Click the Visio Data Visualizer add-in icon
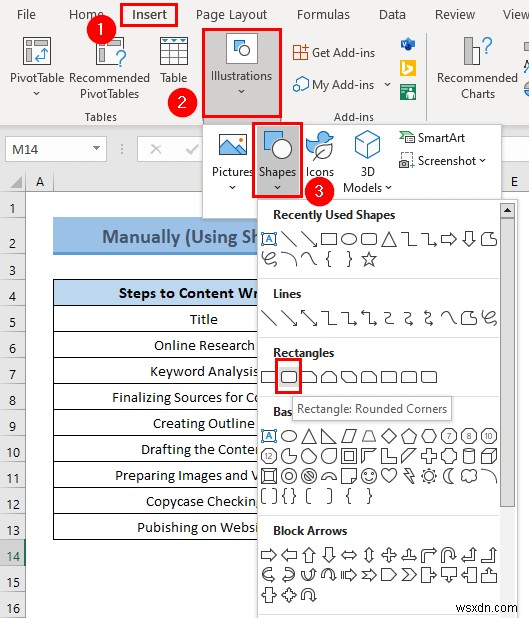 [408, 44]
